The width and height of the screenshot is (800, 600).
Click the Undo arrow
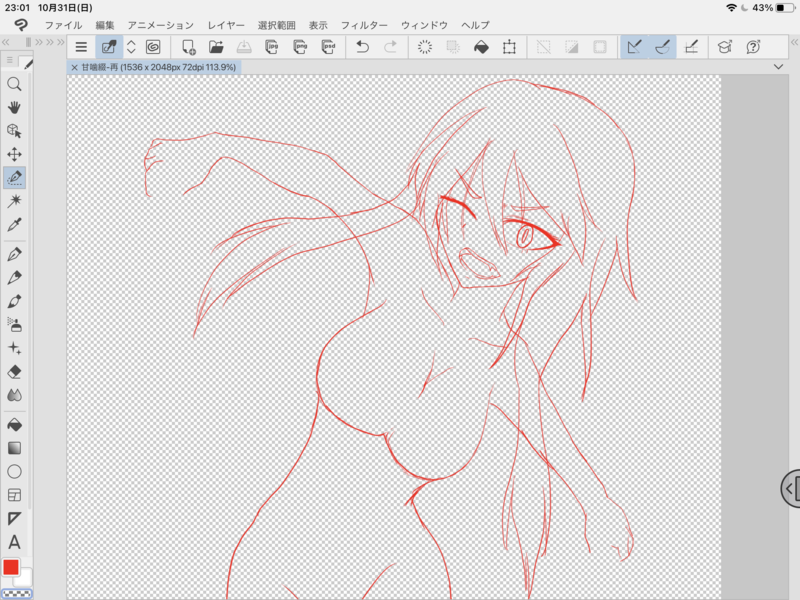click(362, 47)
